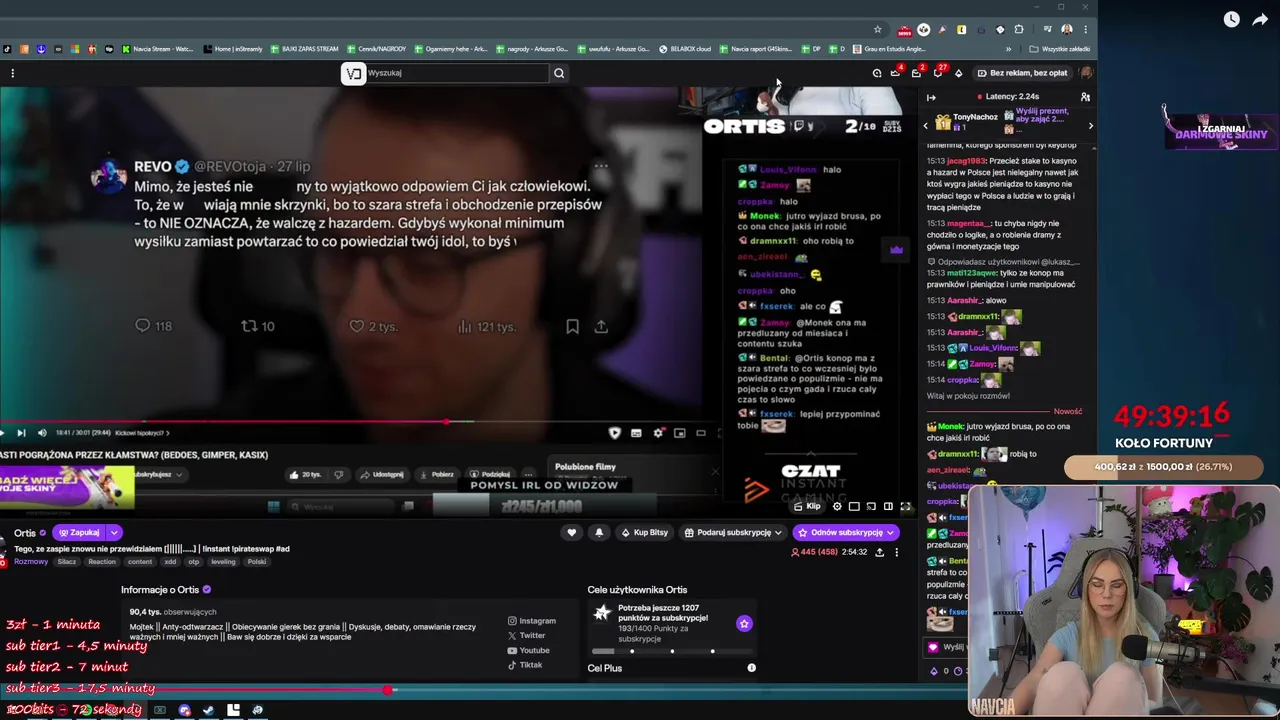Go to next gift leaderboard entry

point(1090,125)
